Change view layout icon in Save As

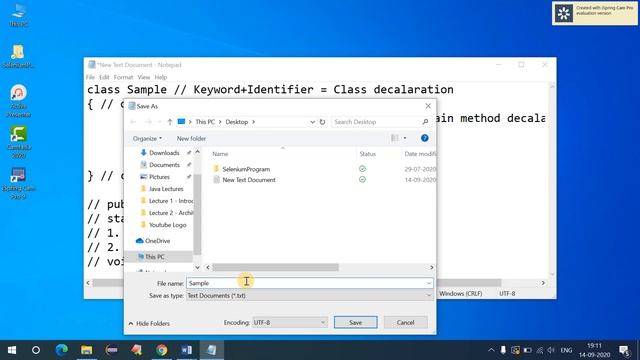395,138
